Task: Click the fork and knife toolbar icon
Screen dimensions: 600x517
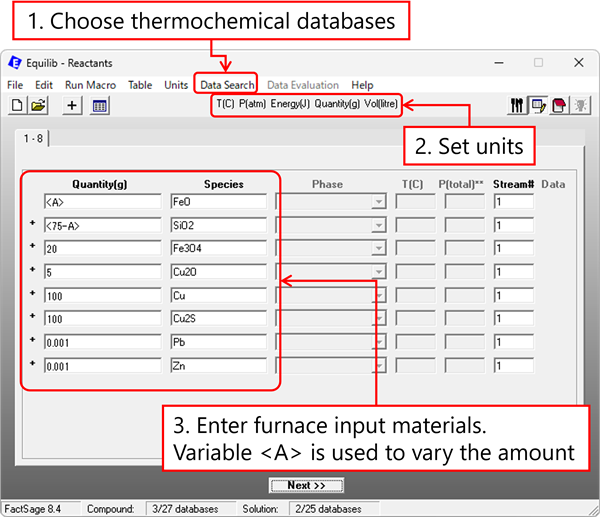Action: click(517, 105)
